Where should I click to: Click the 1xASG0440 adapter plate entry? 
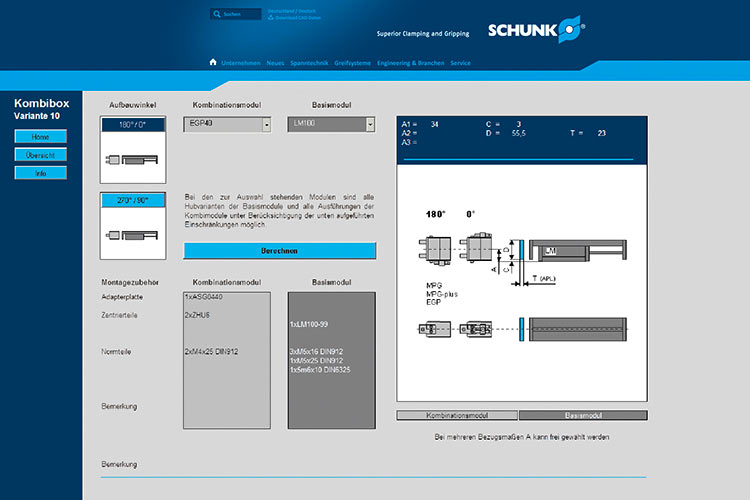(204, 297)
